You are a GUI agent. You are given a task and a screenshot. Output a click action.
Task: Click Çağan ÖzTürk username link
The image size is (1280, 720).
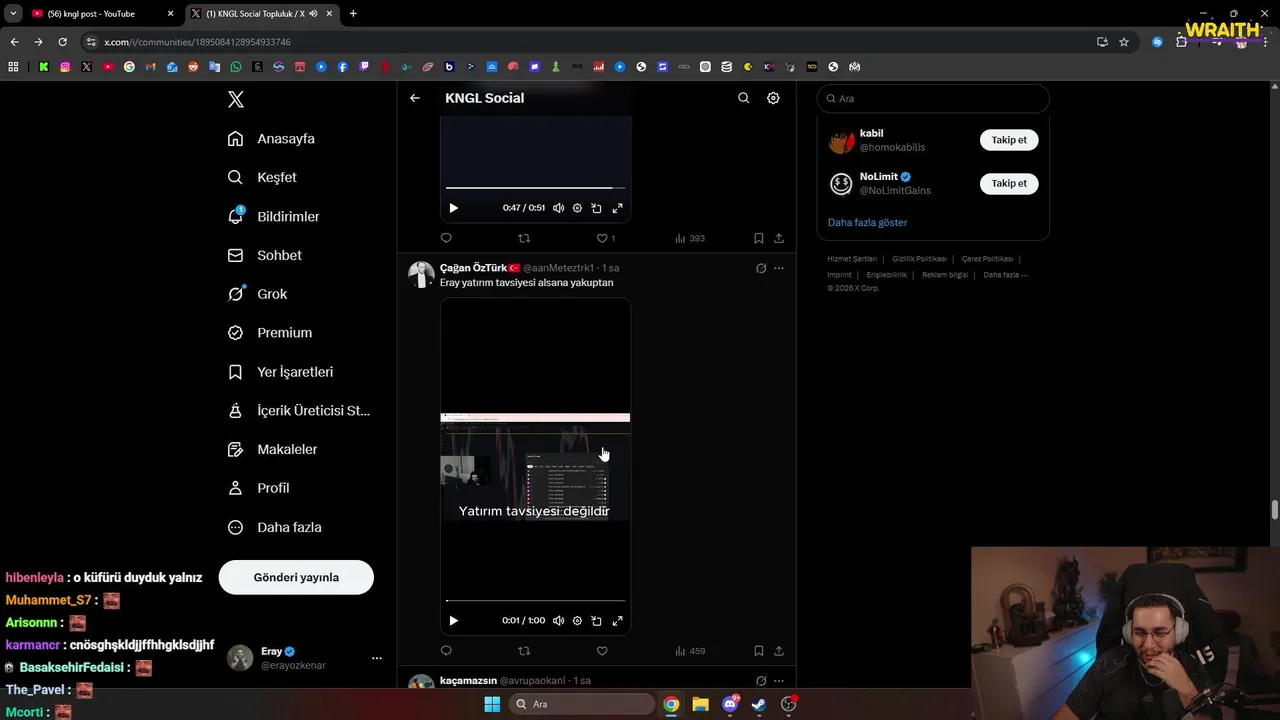(x=559, y=268)
